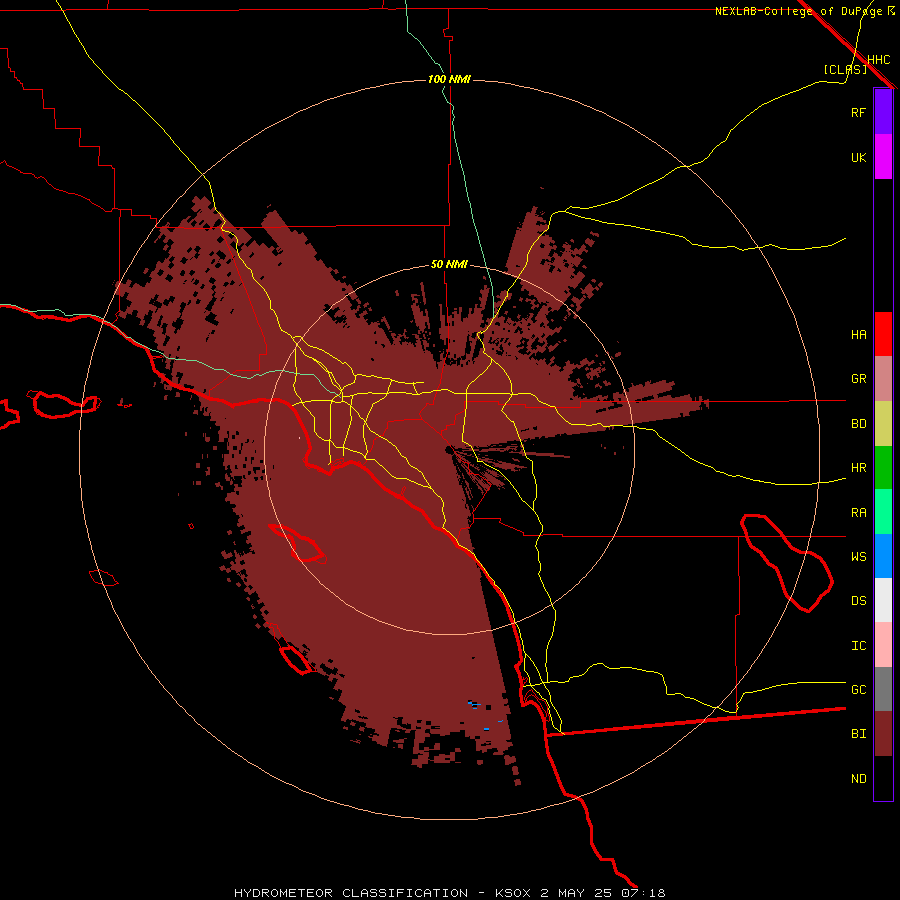Pick the light green RA swatch

[883, 512]
